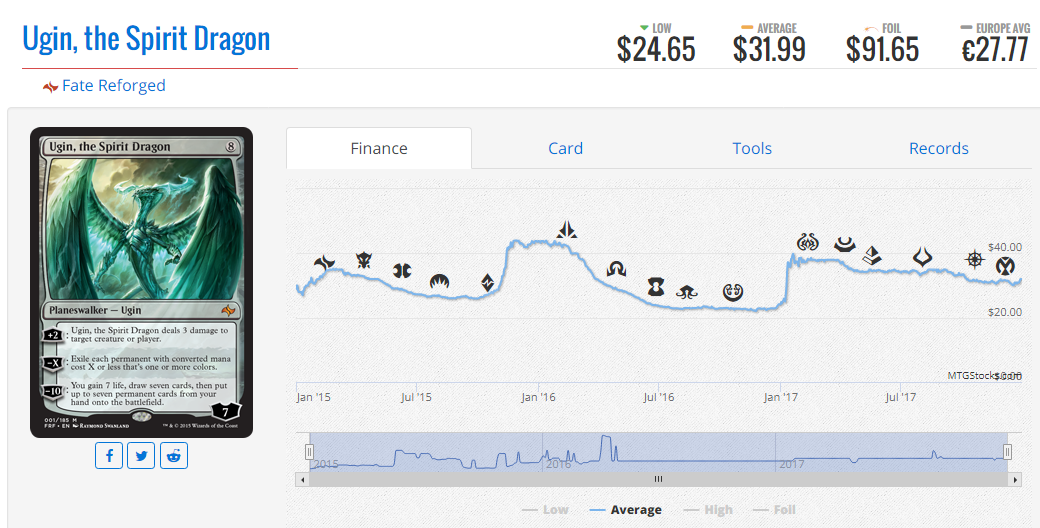The width and height of the screenshot is (1040, 528).
Task: Toggle the High price series in legend
Action: click(x=708, y=509)
